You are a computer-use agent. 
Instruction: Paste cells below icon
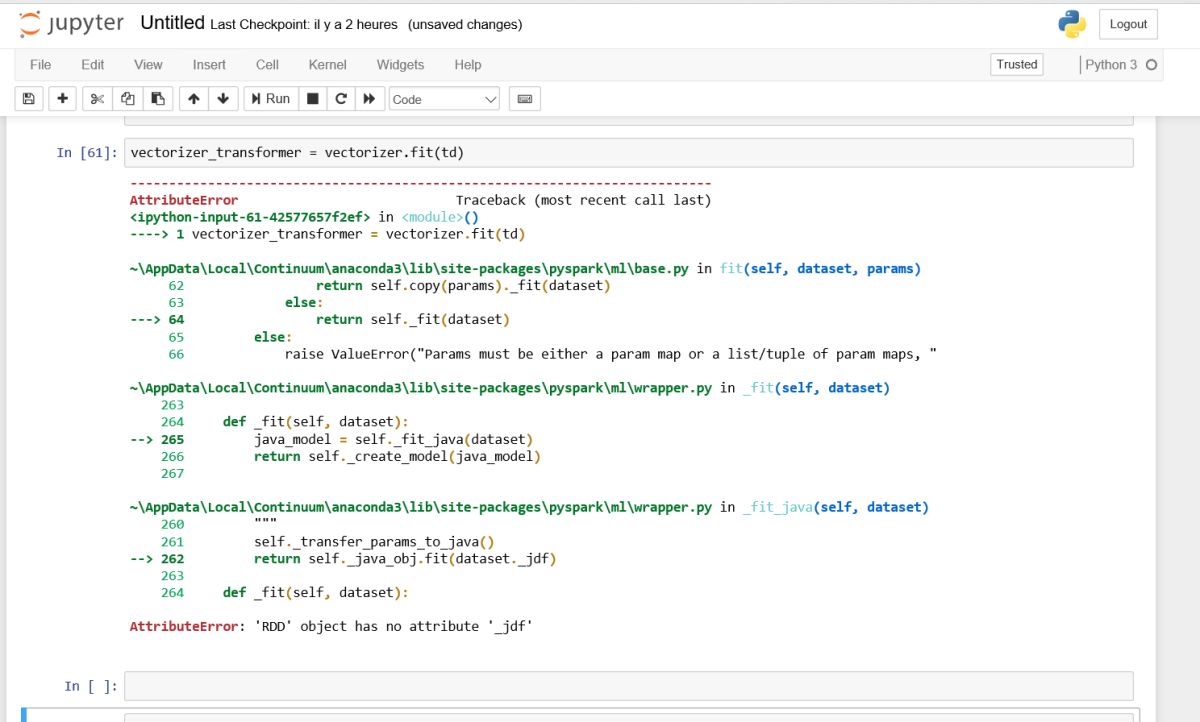(x=157, y=99)
